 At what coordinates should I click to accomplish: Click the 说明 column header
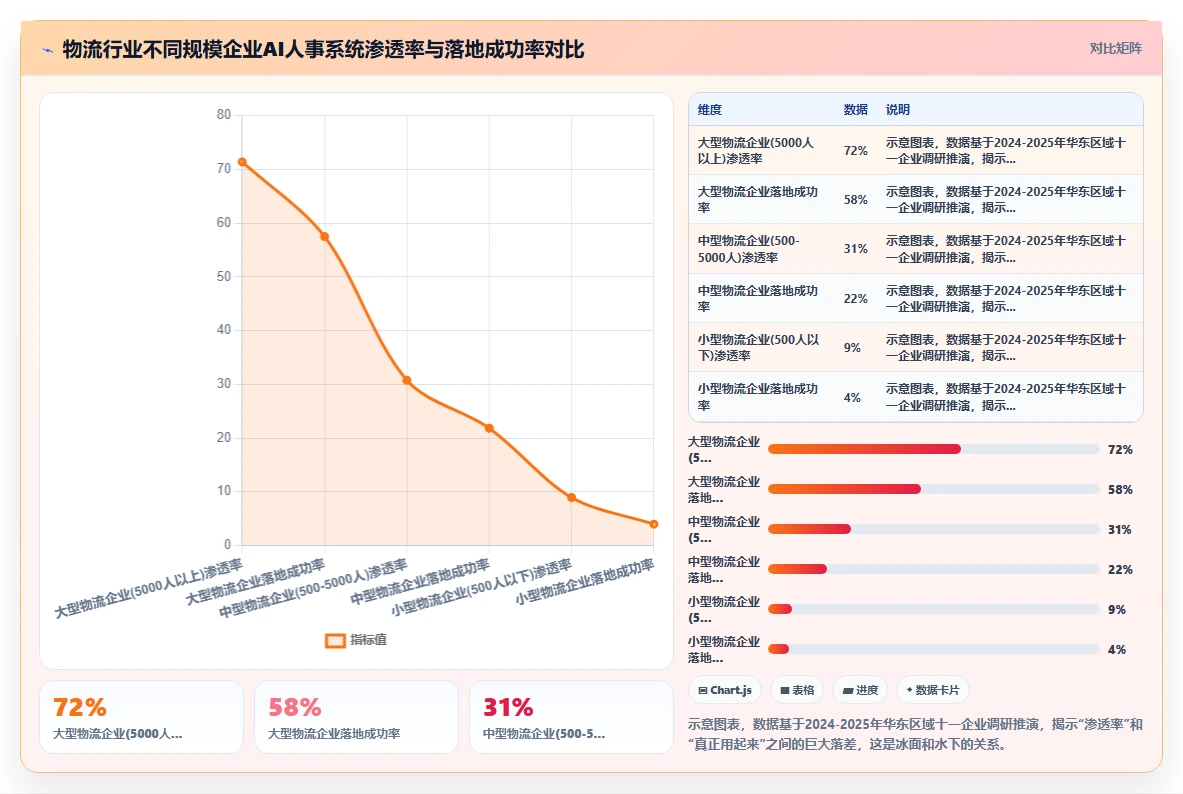[x=897, y=109]
